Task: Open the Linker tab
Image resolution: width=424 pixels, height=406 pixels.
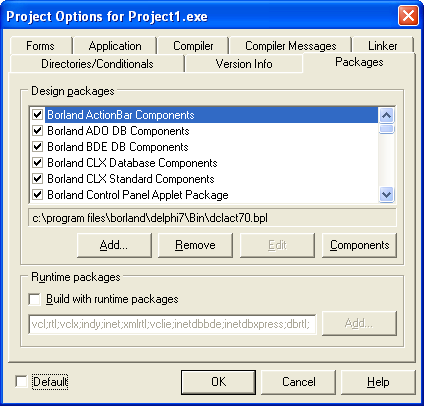Action: [382, 46]
